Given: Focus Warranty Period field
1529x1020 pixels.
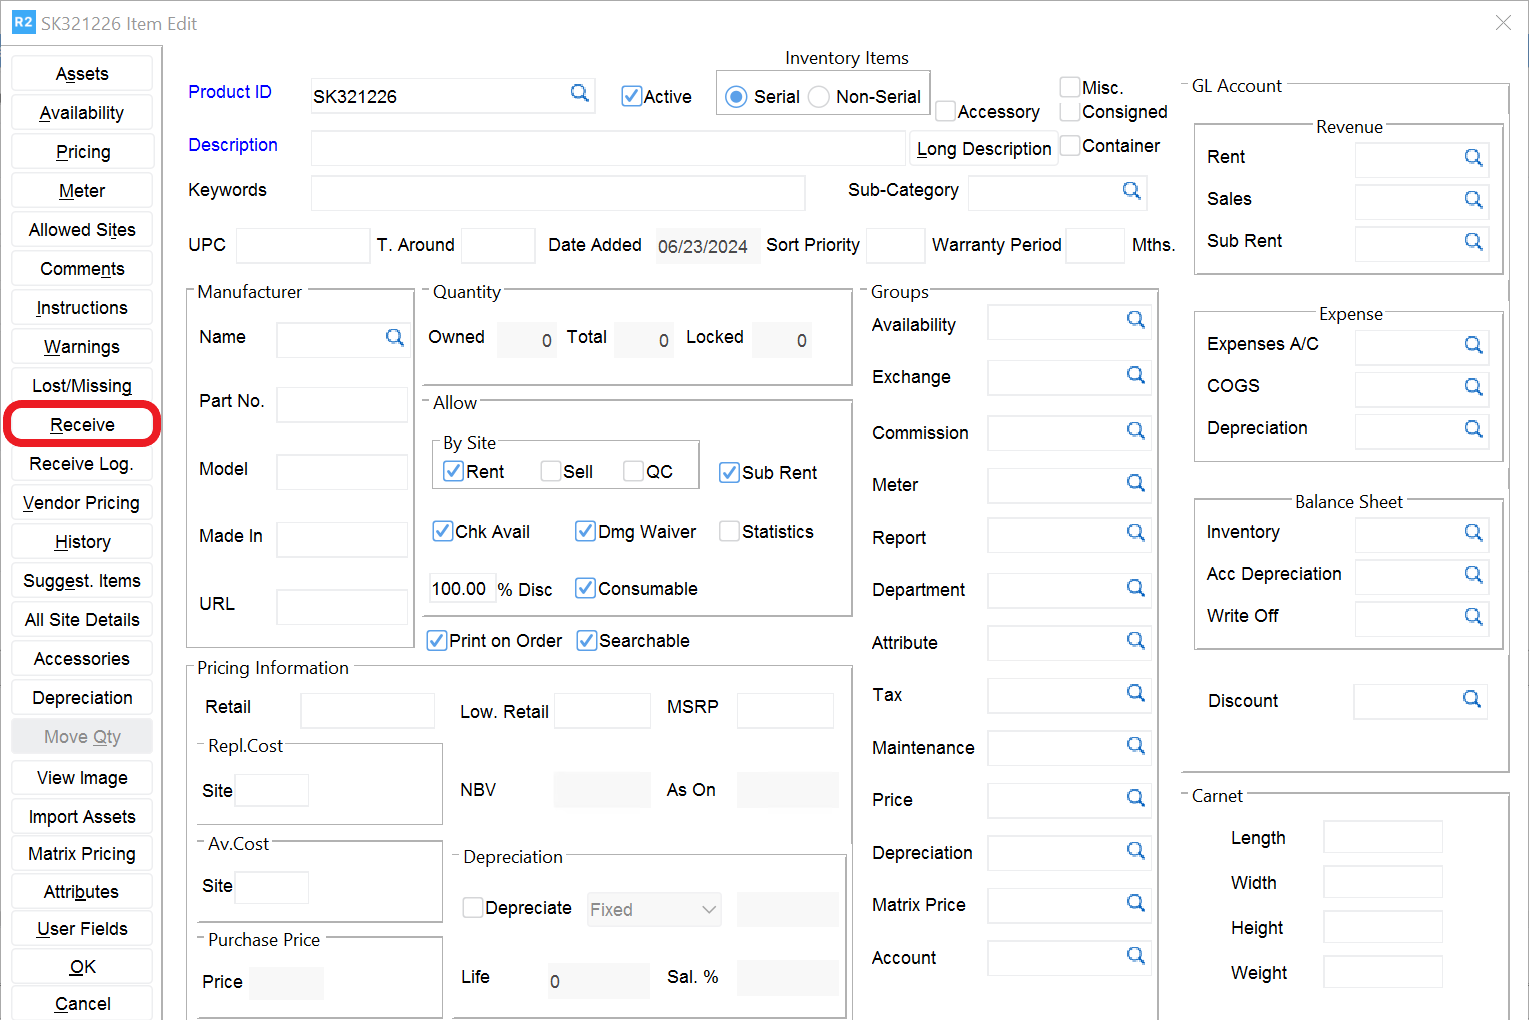Looking at the screenshot, I should click(1095, 245).
